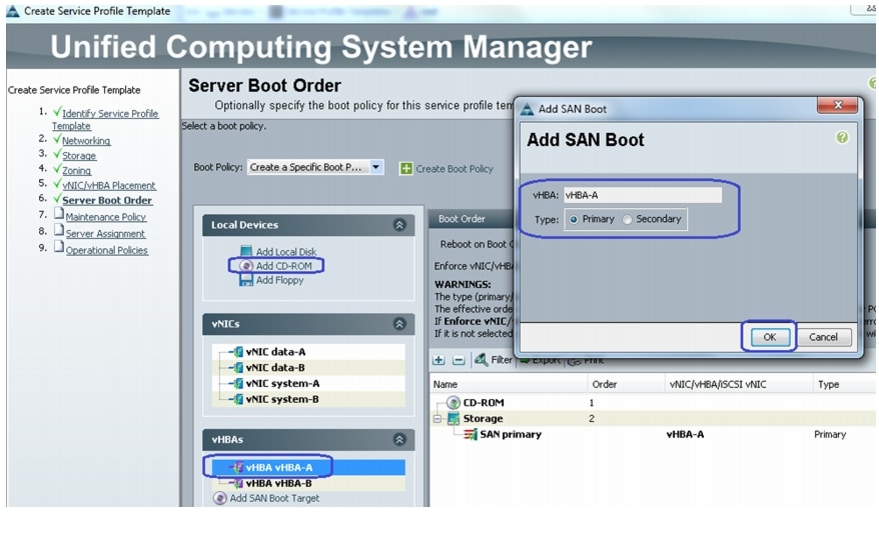
Task: Click the green plus Create Boot Policy icon
Action: coord(406,168)
